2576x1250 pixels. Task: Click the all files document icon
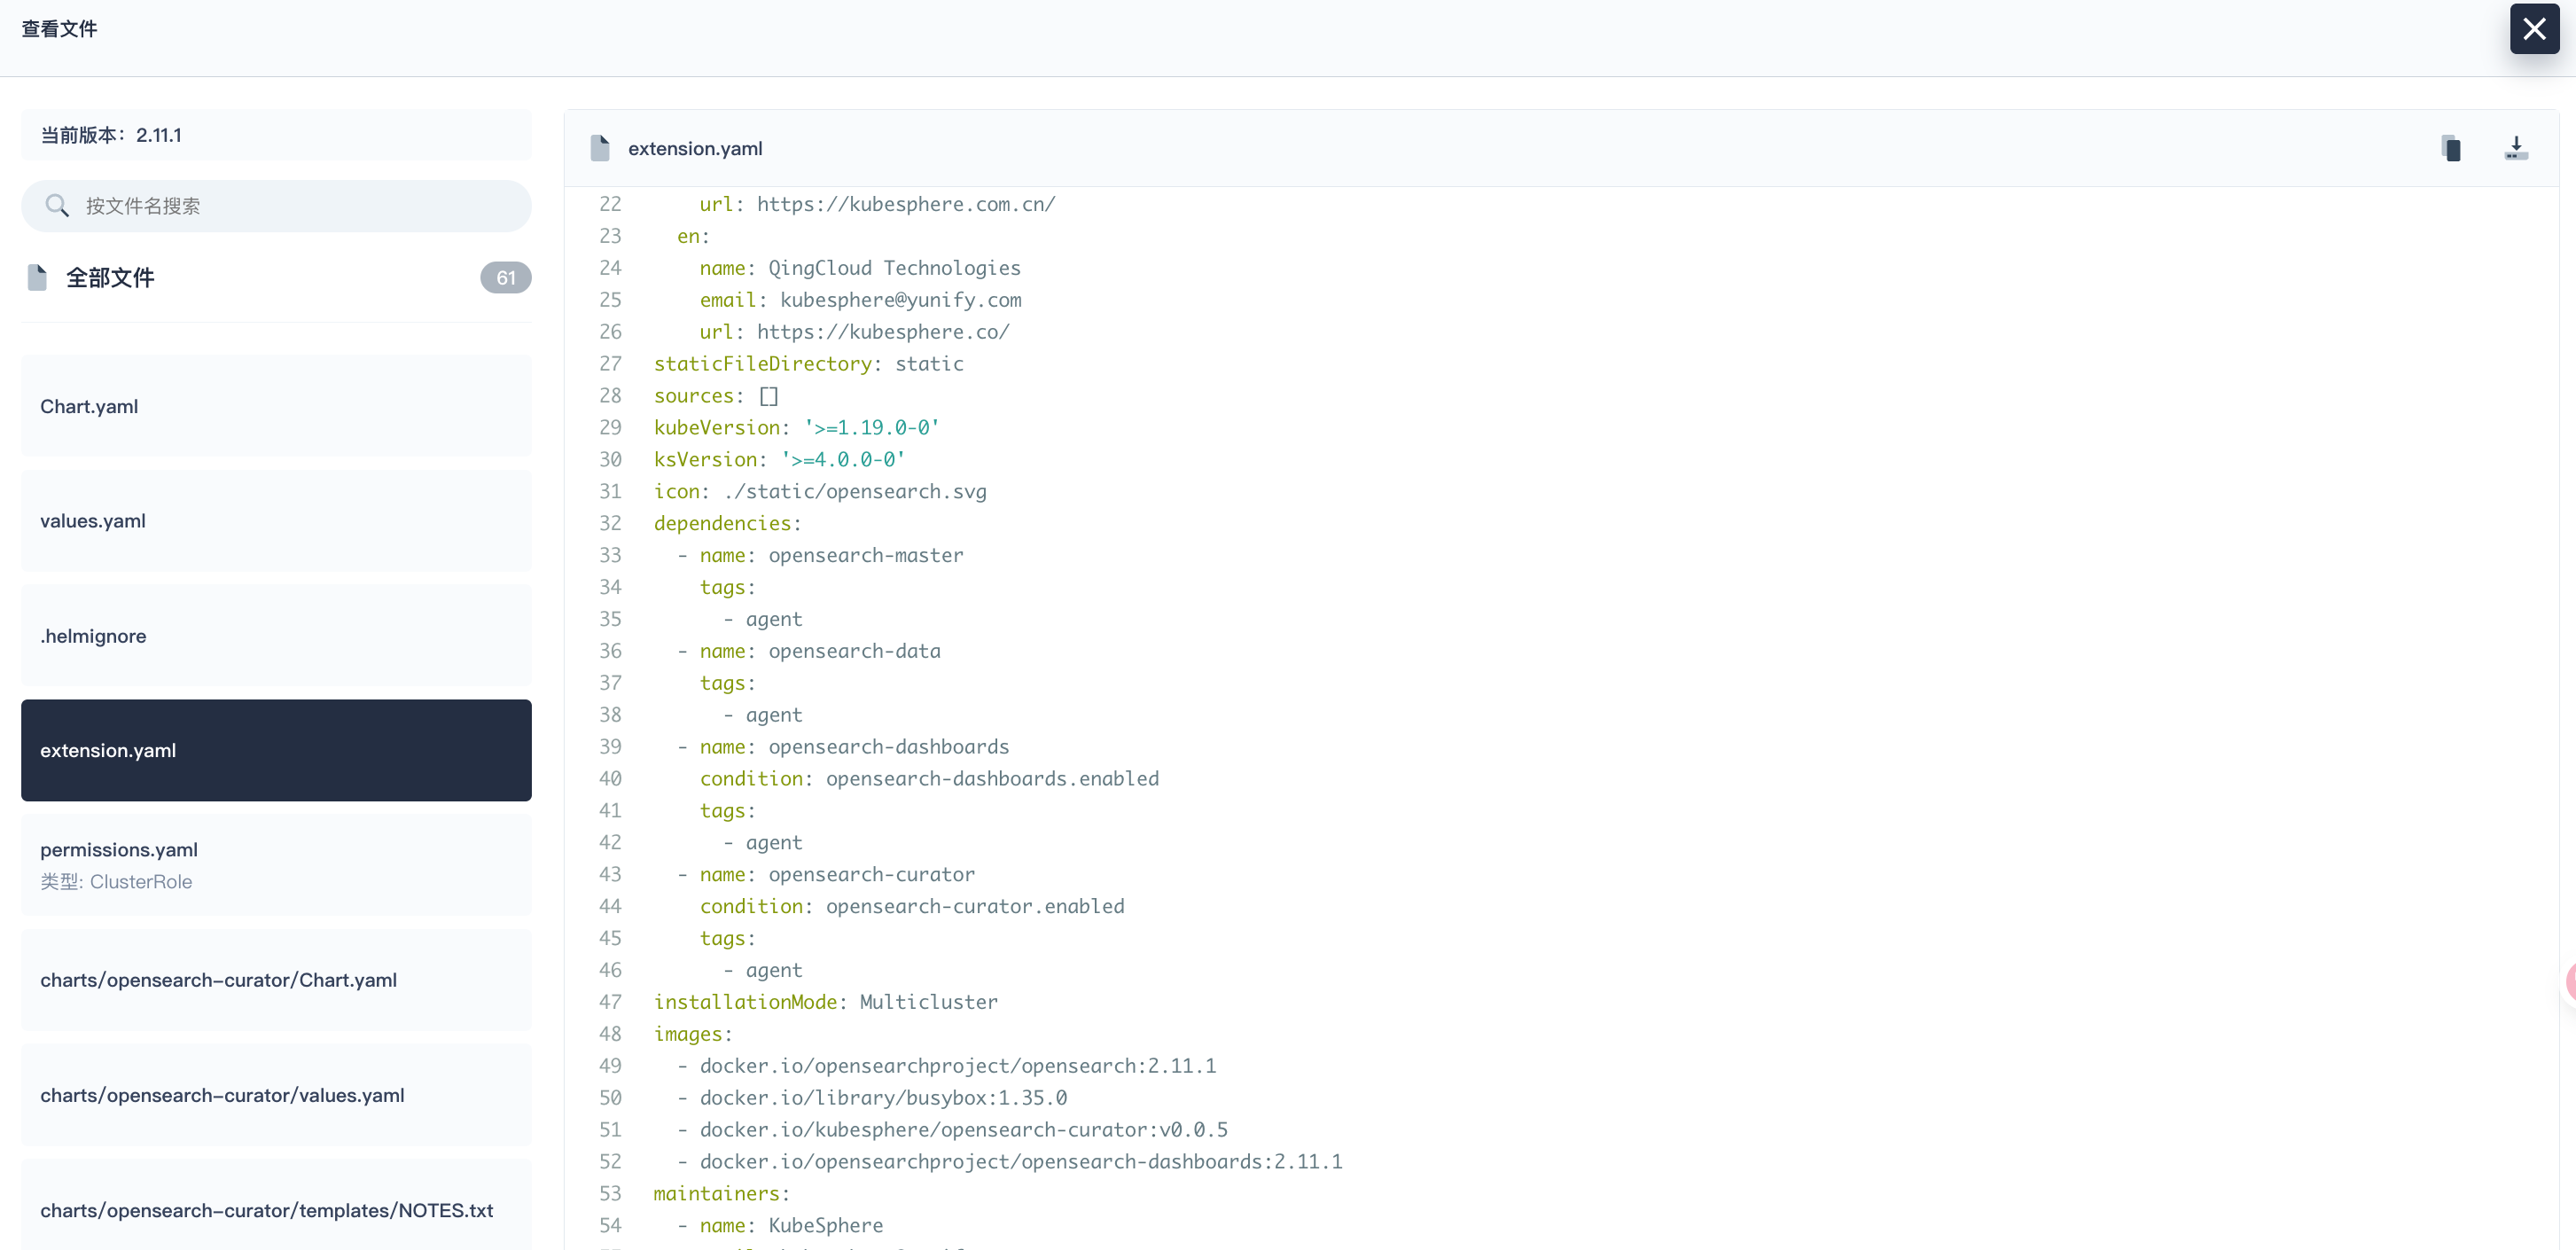point(37,277)
